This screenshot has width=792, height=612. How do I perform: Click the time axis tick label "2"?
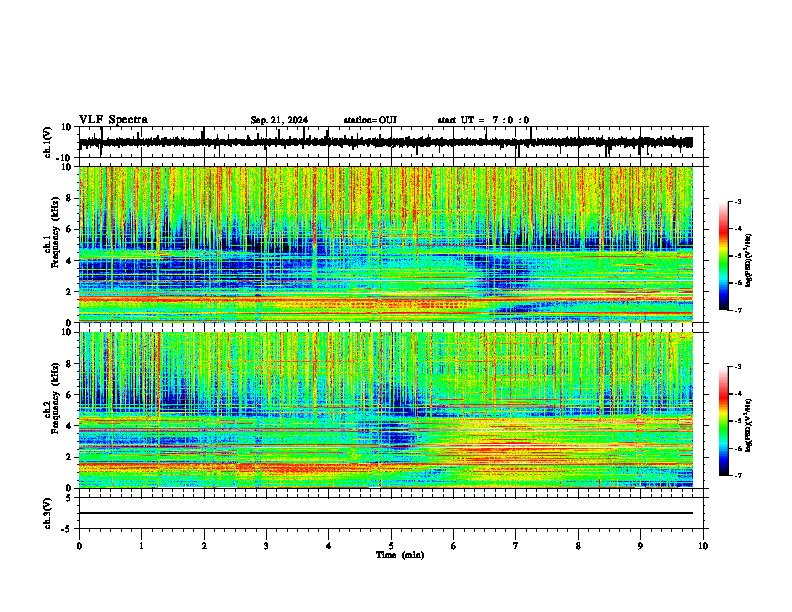point(204,545)
